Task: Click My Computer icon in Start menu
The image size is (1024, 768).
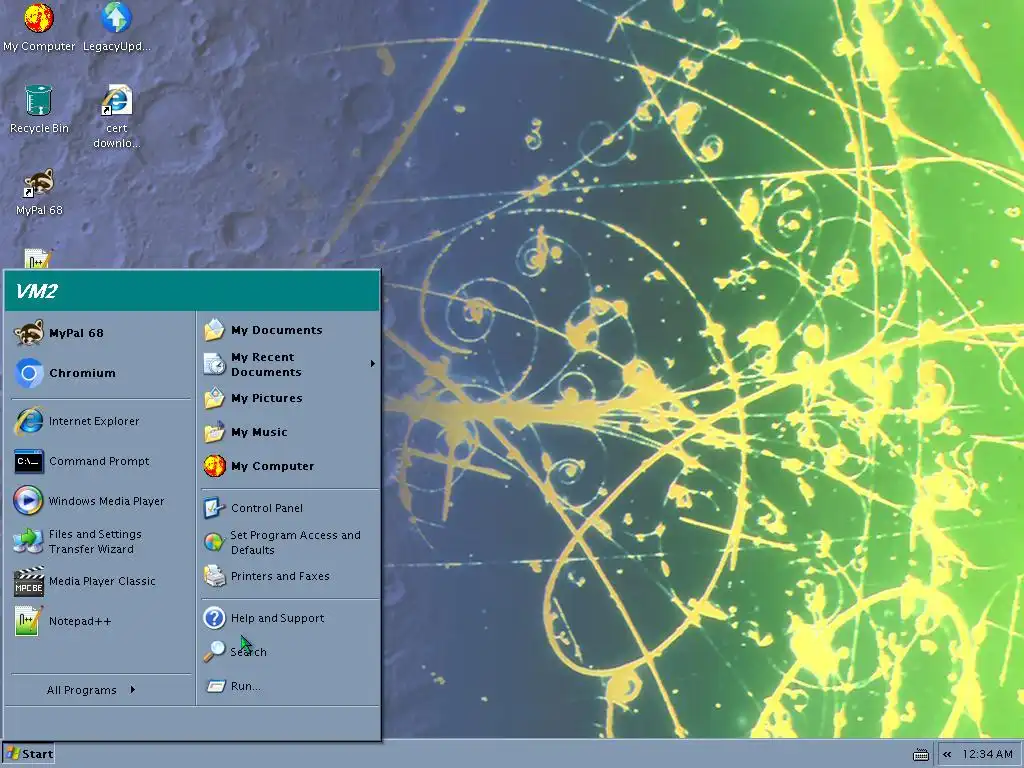Action: point(214,466)
